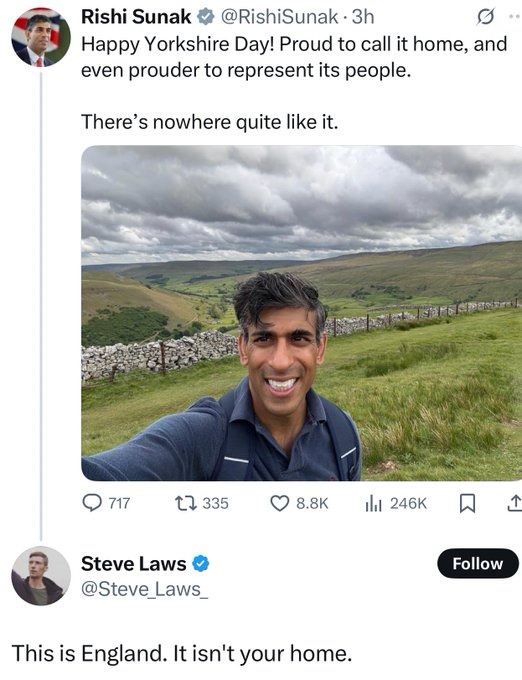Open the @Steve_Laws_ handle link

(144, 589)
